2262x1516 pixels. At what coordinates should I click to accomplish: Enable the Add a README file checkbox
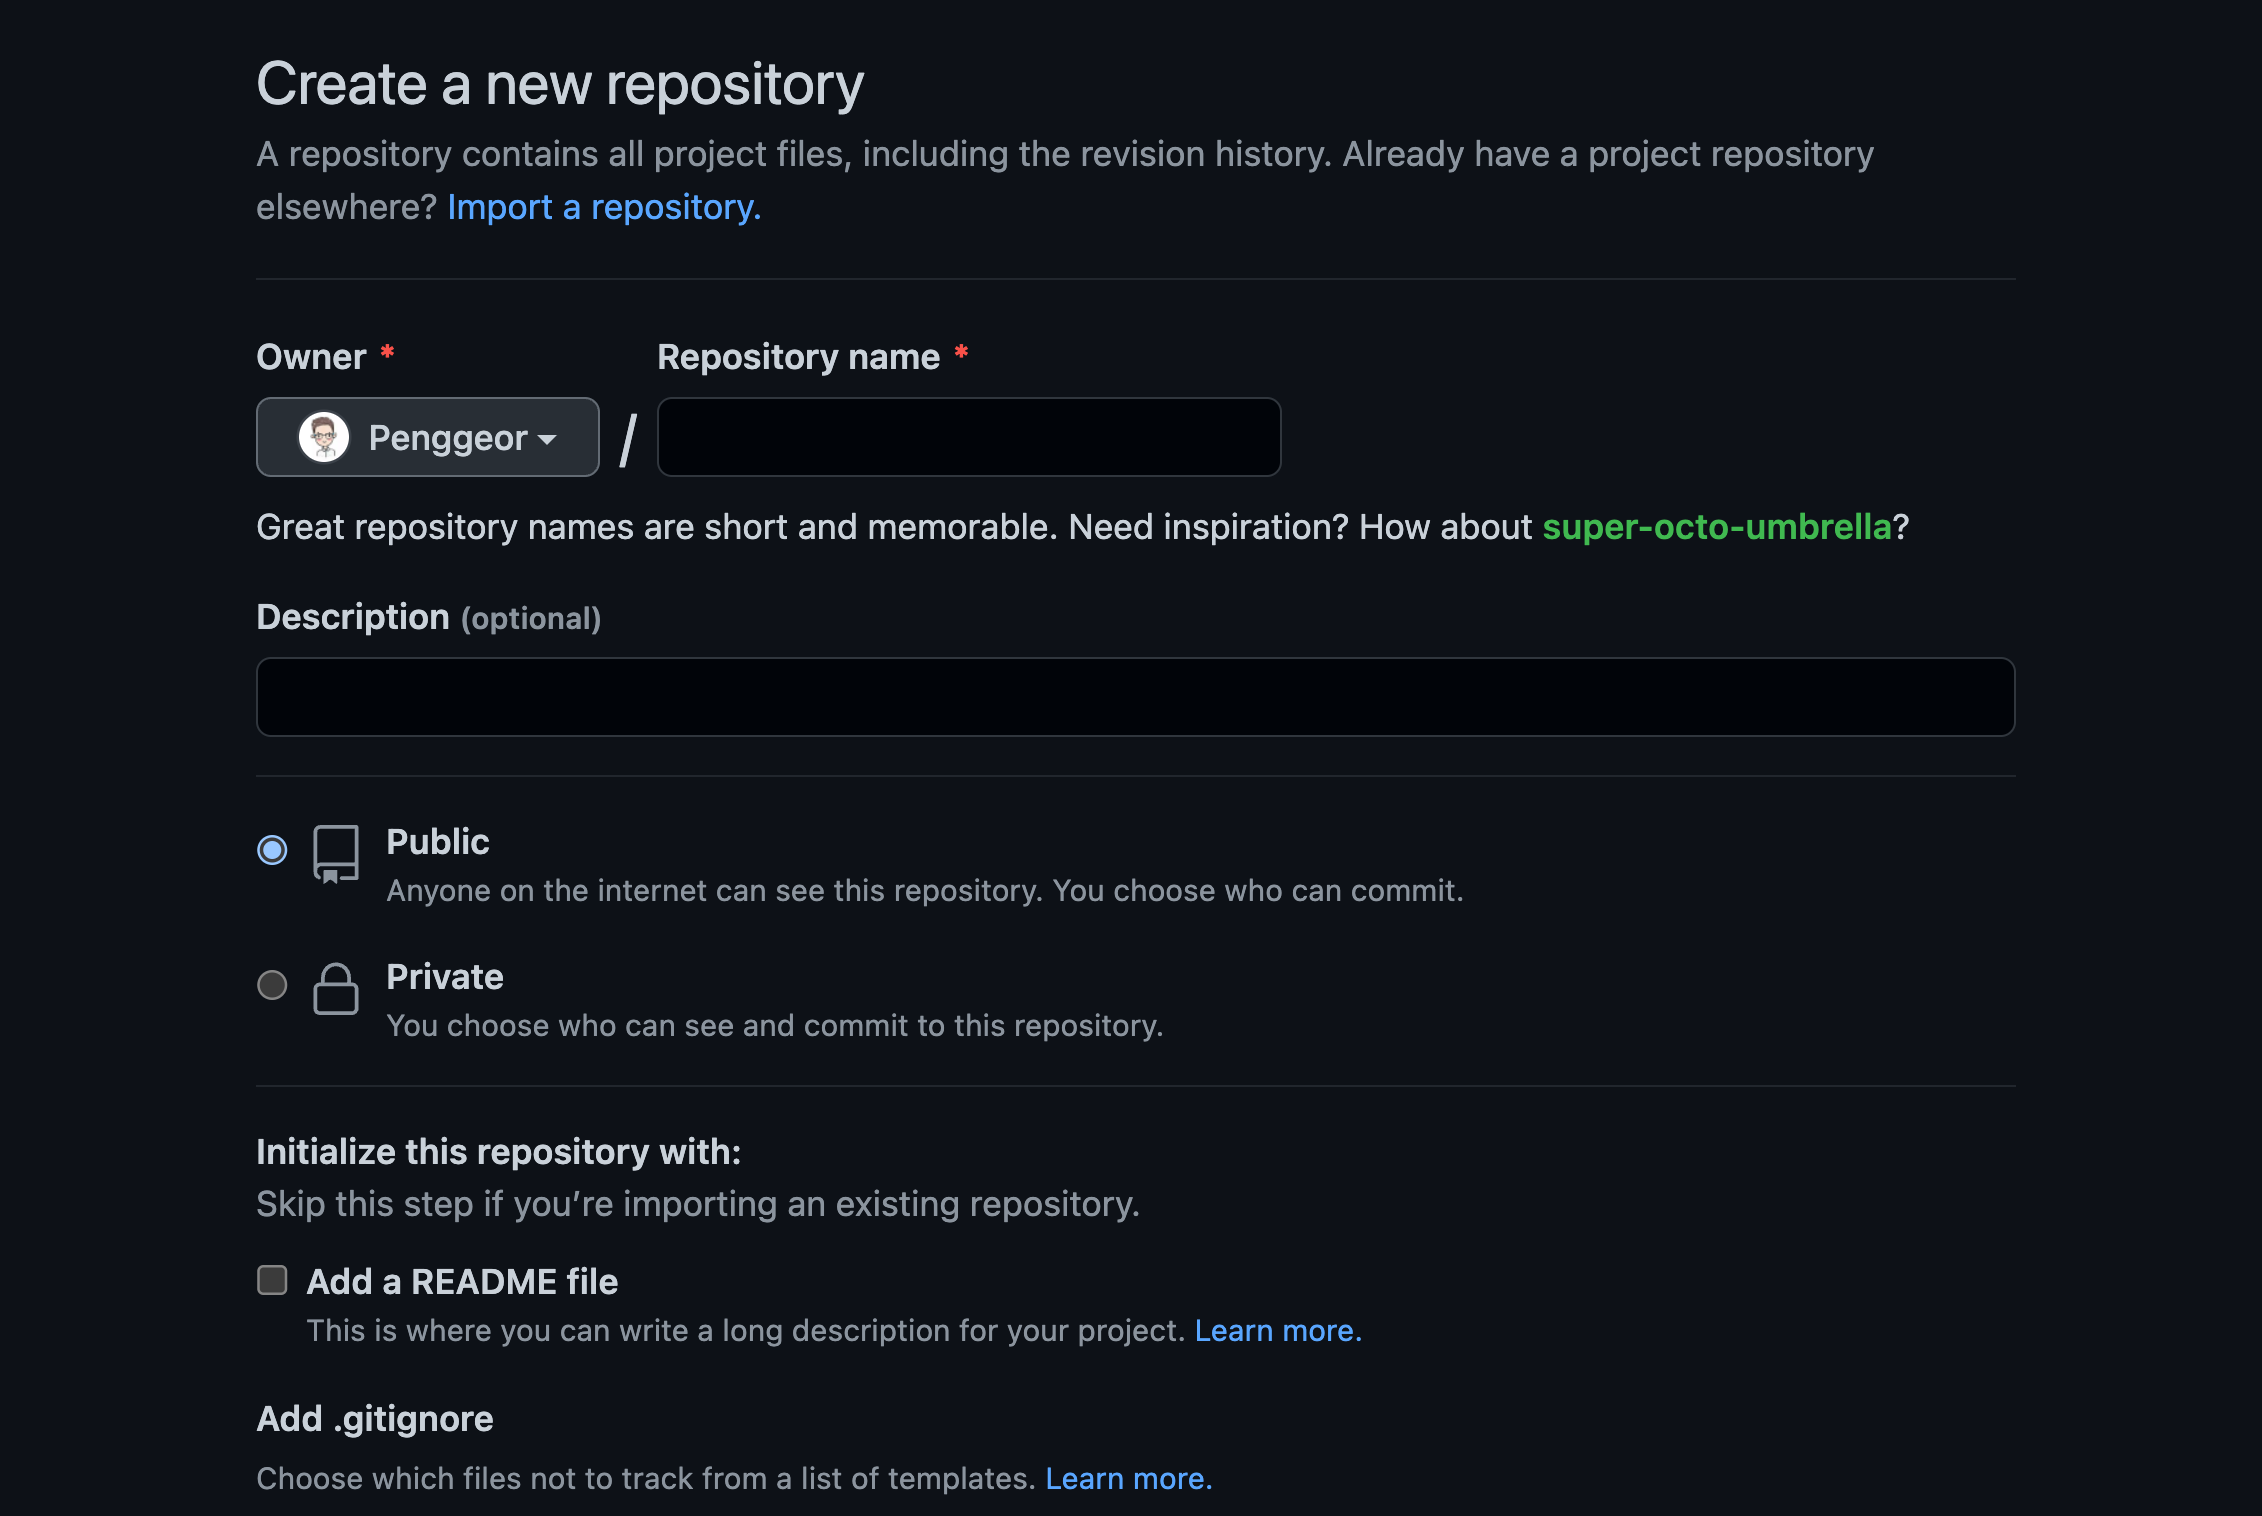[x=272, y=1280]
